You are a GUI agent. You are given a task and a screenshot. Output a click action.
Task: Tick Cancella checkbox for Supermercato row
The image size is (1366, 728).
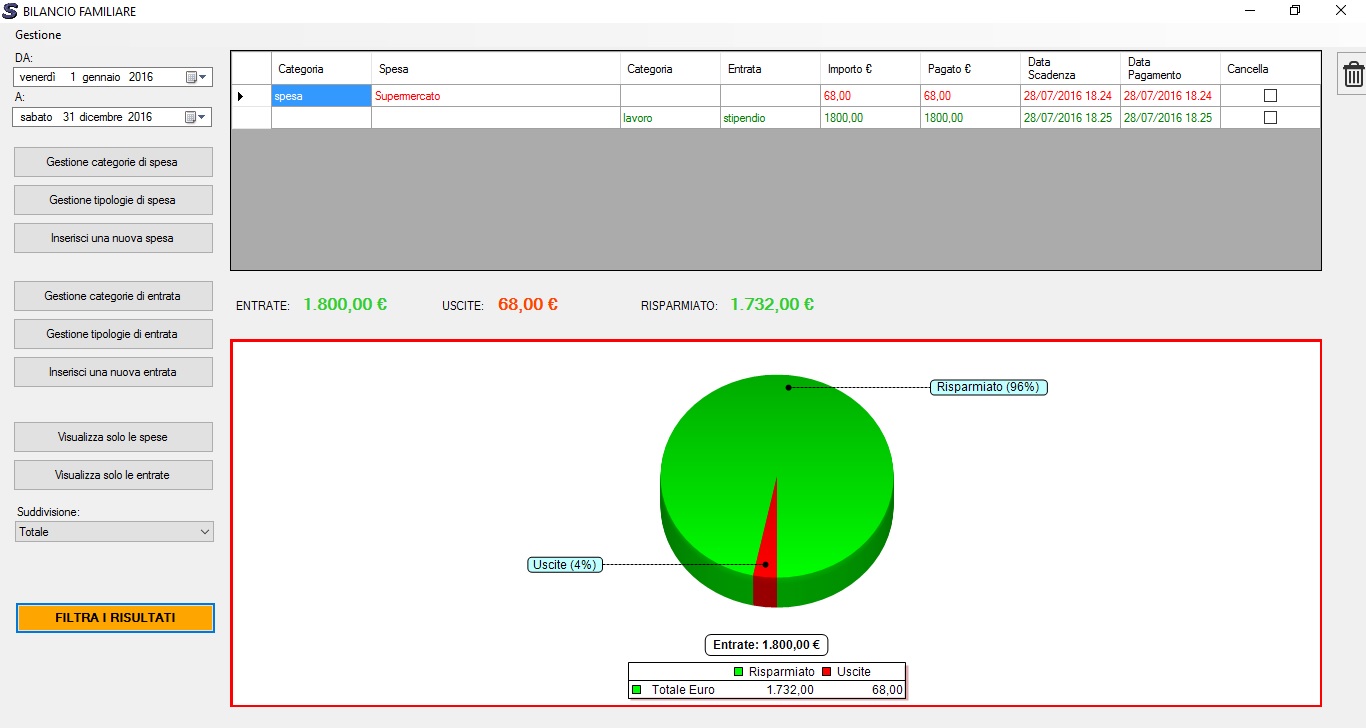coord(1271,96)
